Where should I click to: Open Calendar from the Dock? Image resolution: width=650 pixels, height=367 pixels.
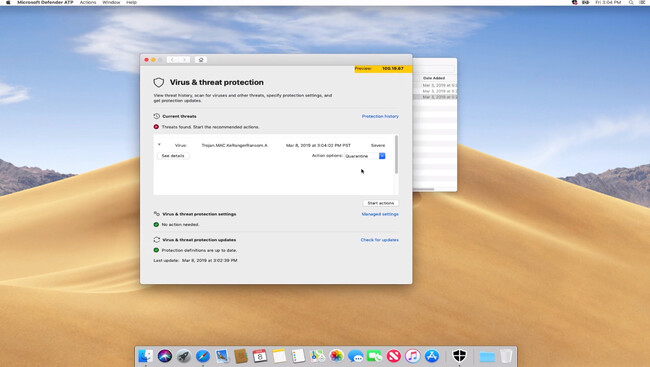[x=260, y=356]
